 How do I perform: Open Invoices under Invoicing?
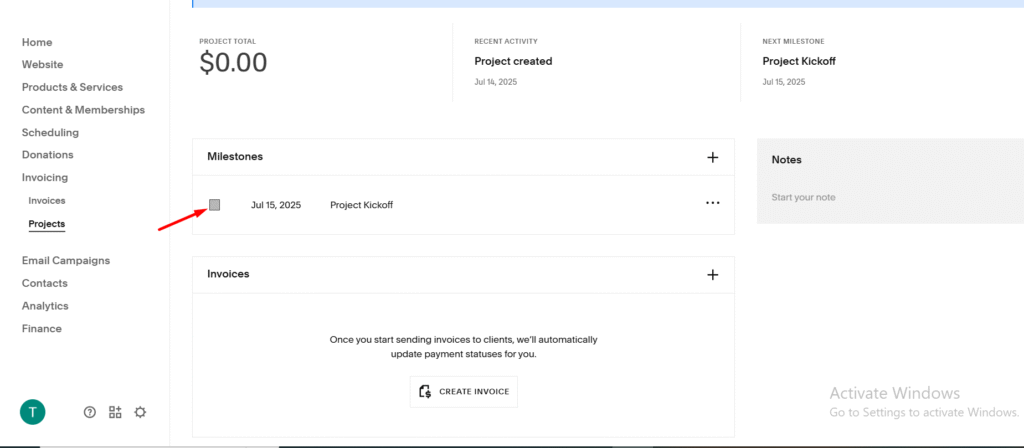pos(47,201)
